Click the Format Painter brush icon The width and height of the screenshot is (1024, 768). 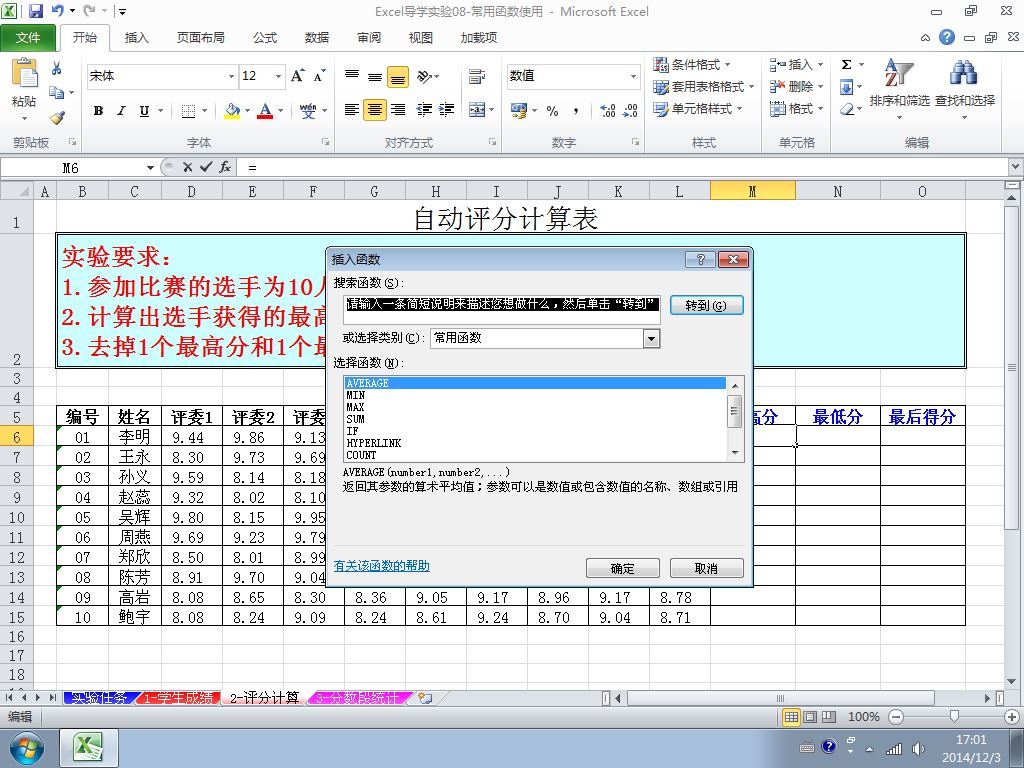tap(57, 118)
